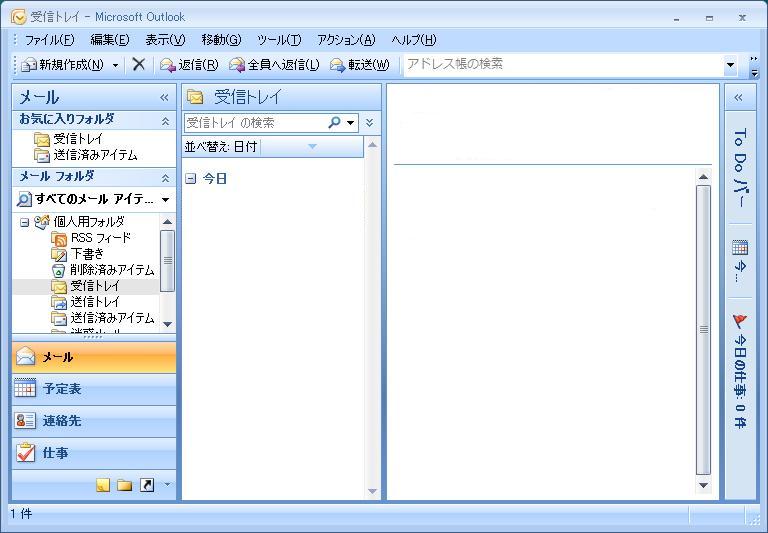768x533 pixels.
Task: Expand the To Do バー with chevron
Action: point(739,97)
